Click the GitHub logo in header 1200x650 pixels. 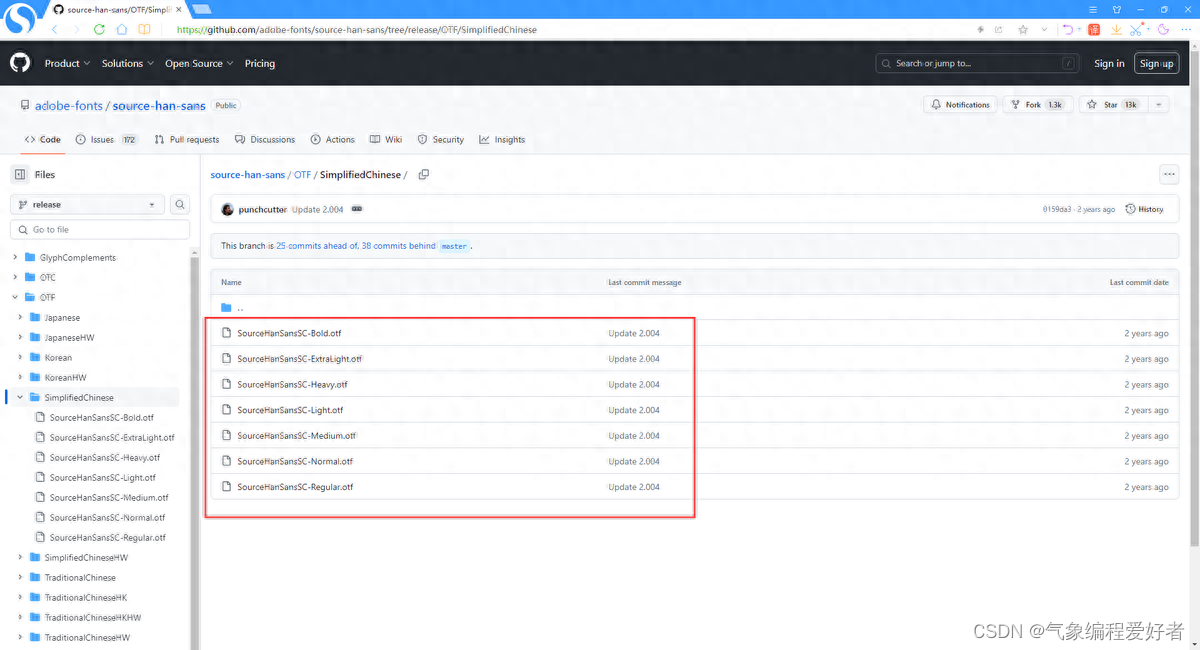click(x=20, y=63)
